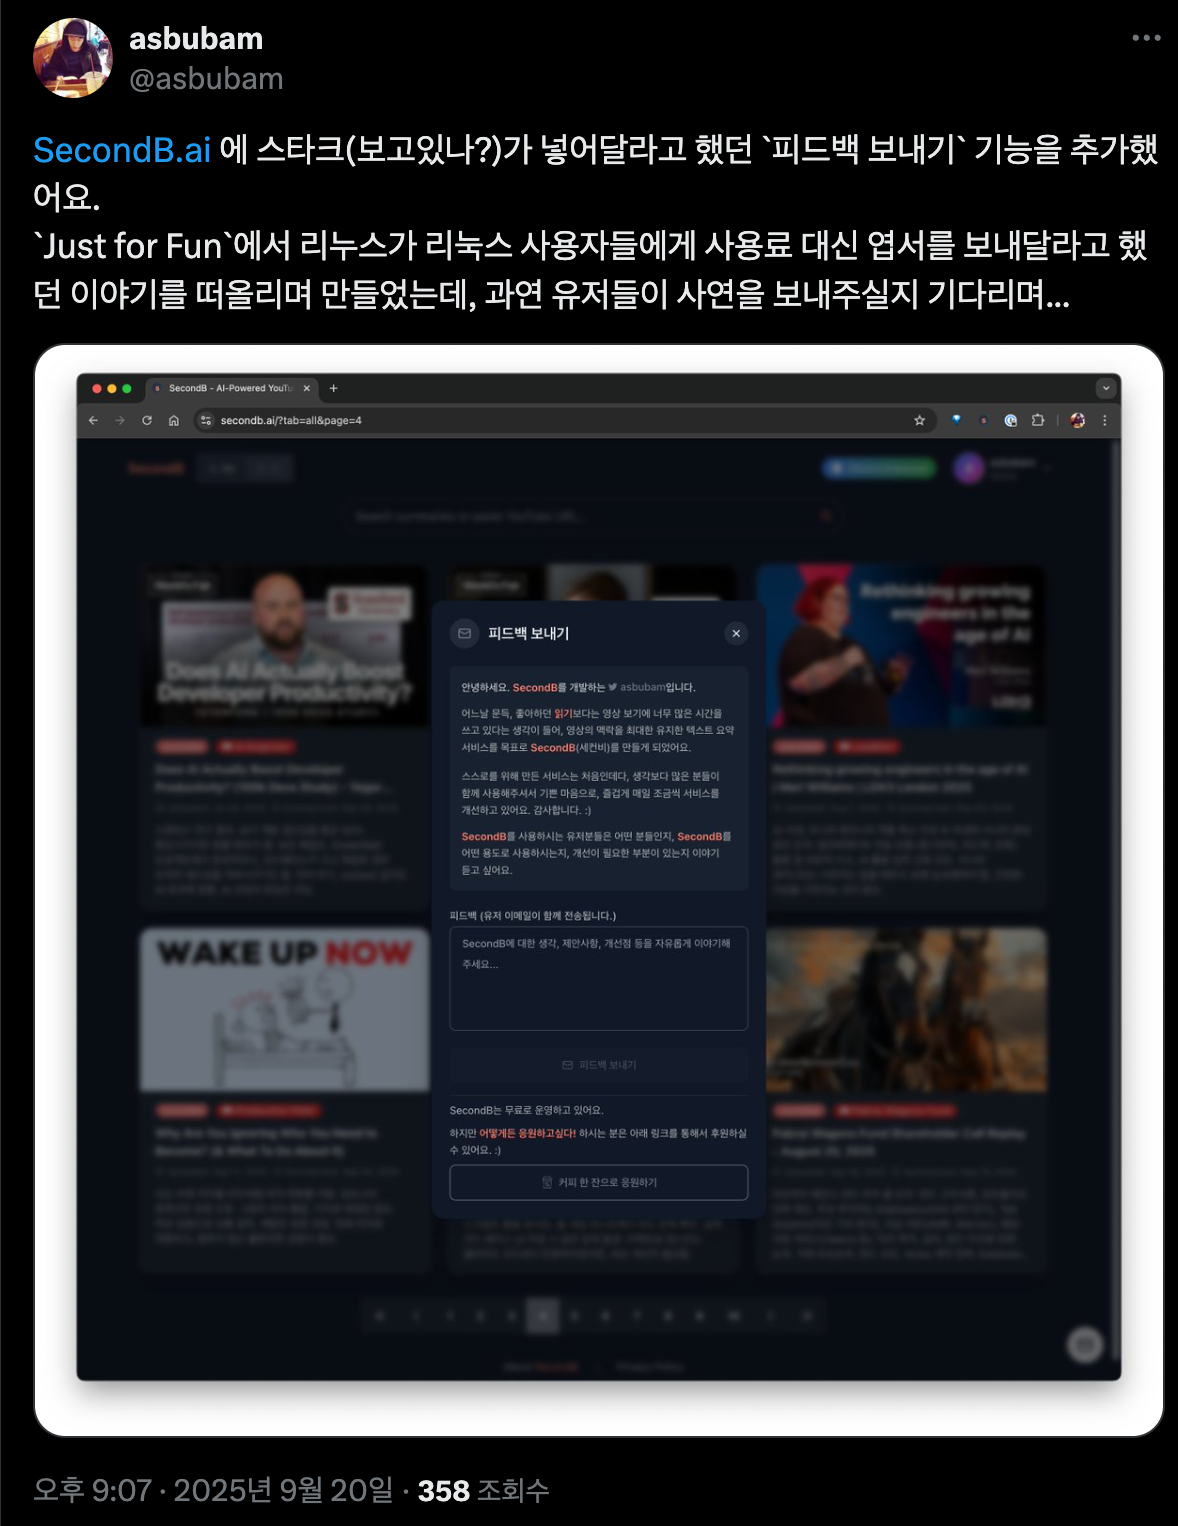
Task: Close the SecondB browser tab
Action: click(x=306, y=388)
